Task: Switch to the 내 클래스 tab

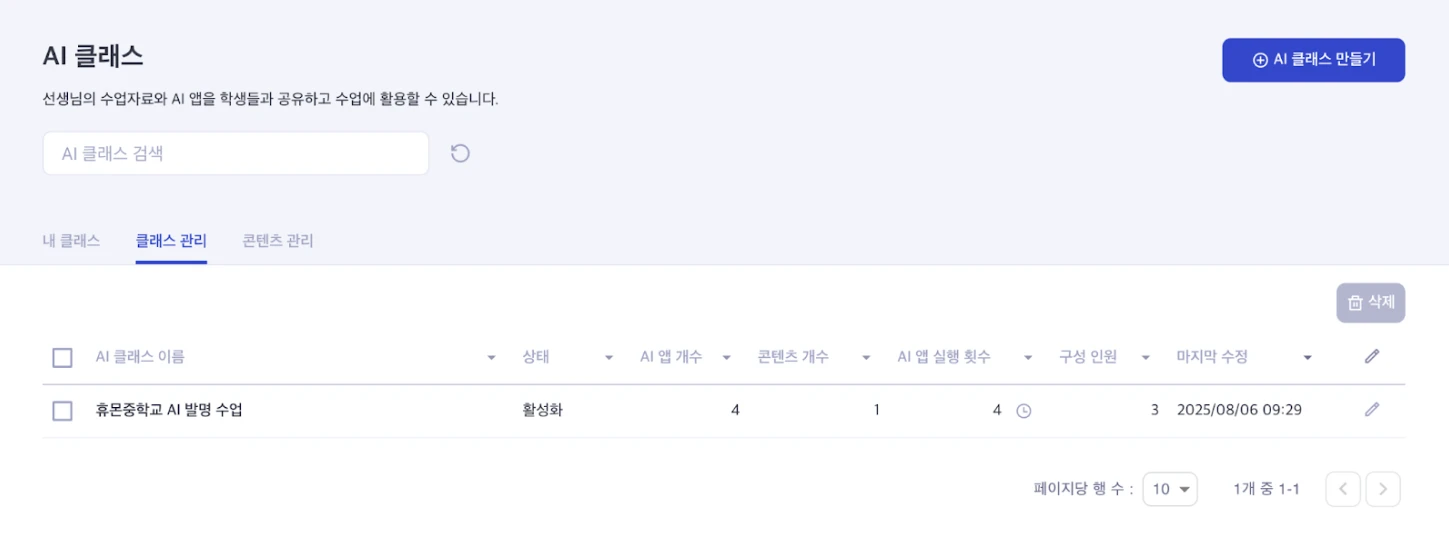Action: pyautogui.click(x=71, y=241)
